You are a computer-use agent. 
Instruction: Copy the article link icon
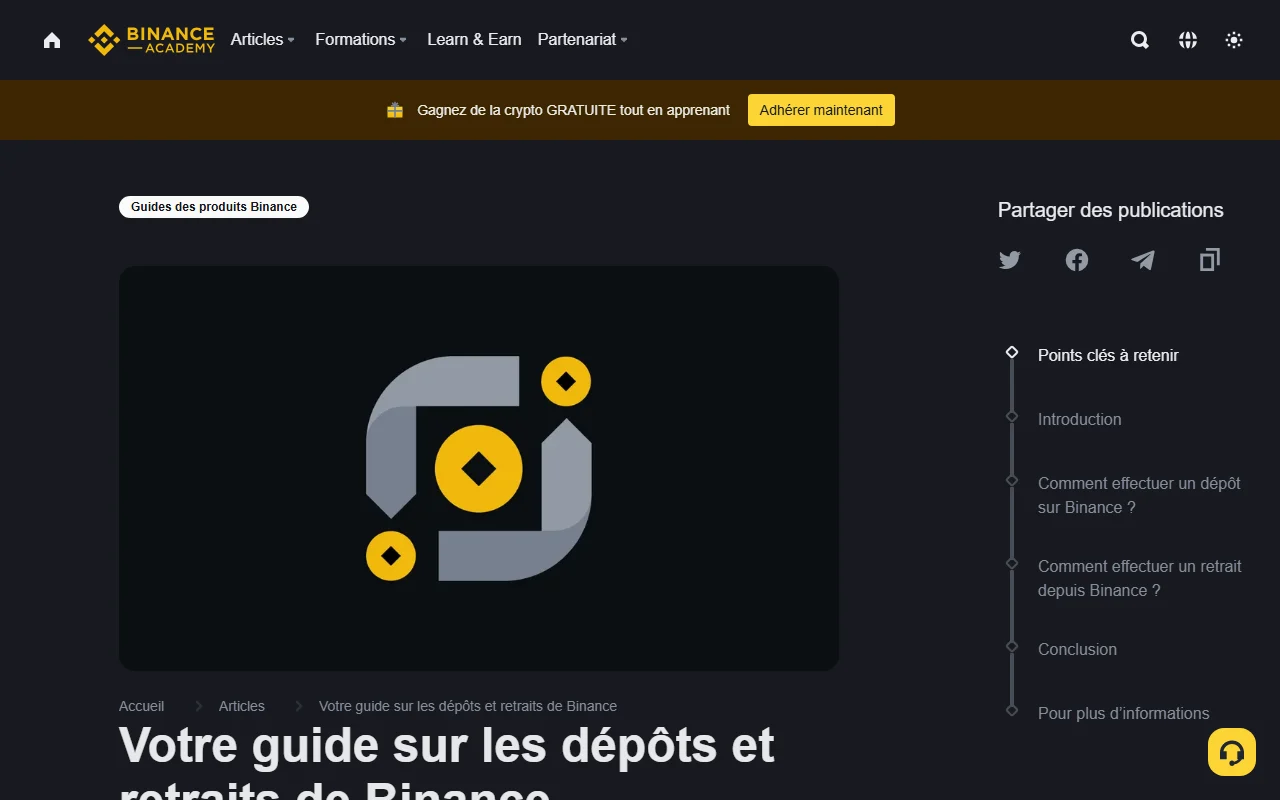(1210, 260)
